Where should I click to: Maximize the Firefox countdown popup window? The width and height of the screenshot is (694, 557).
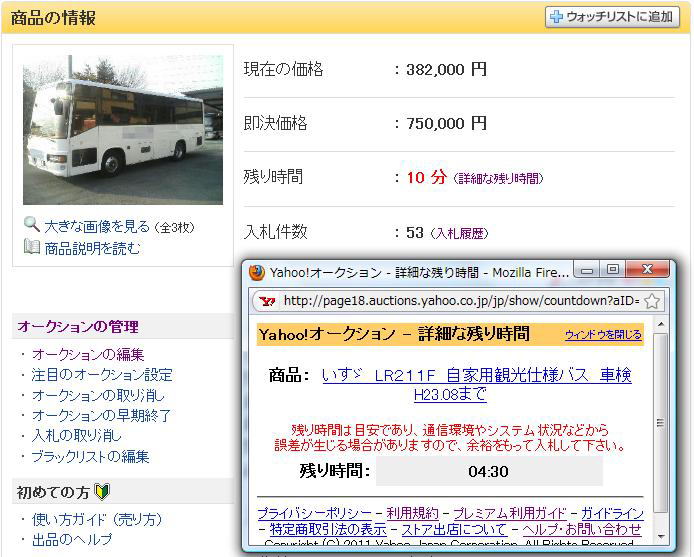coord(613,270)
